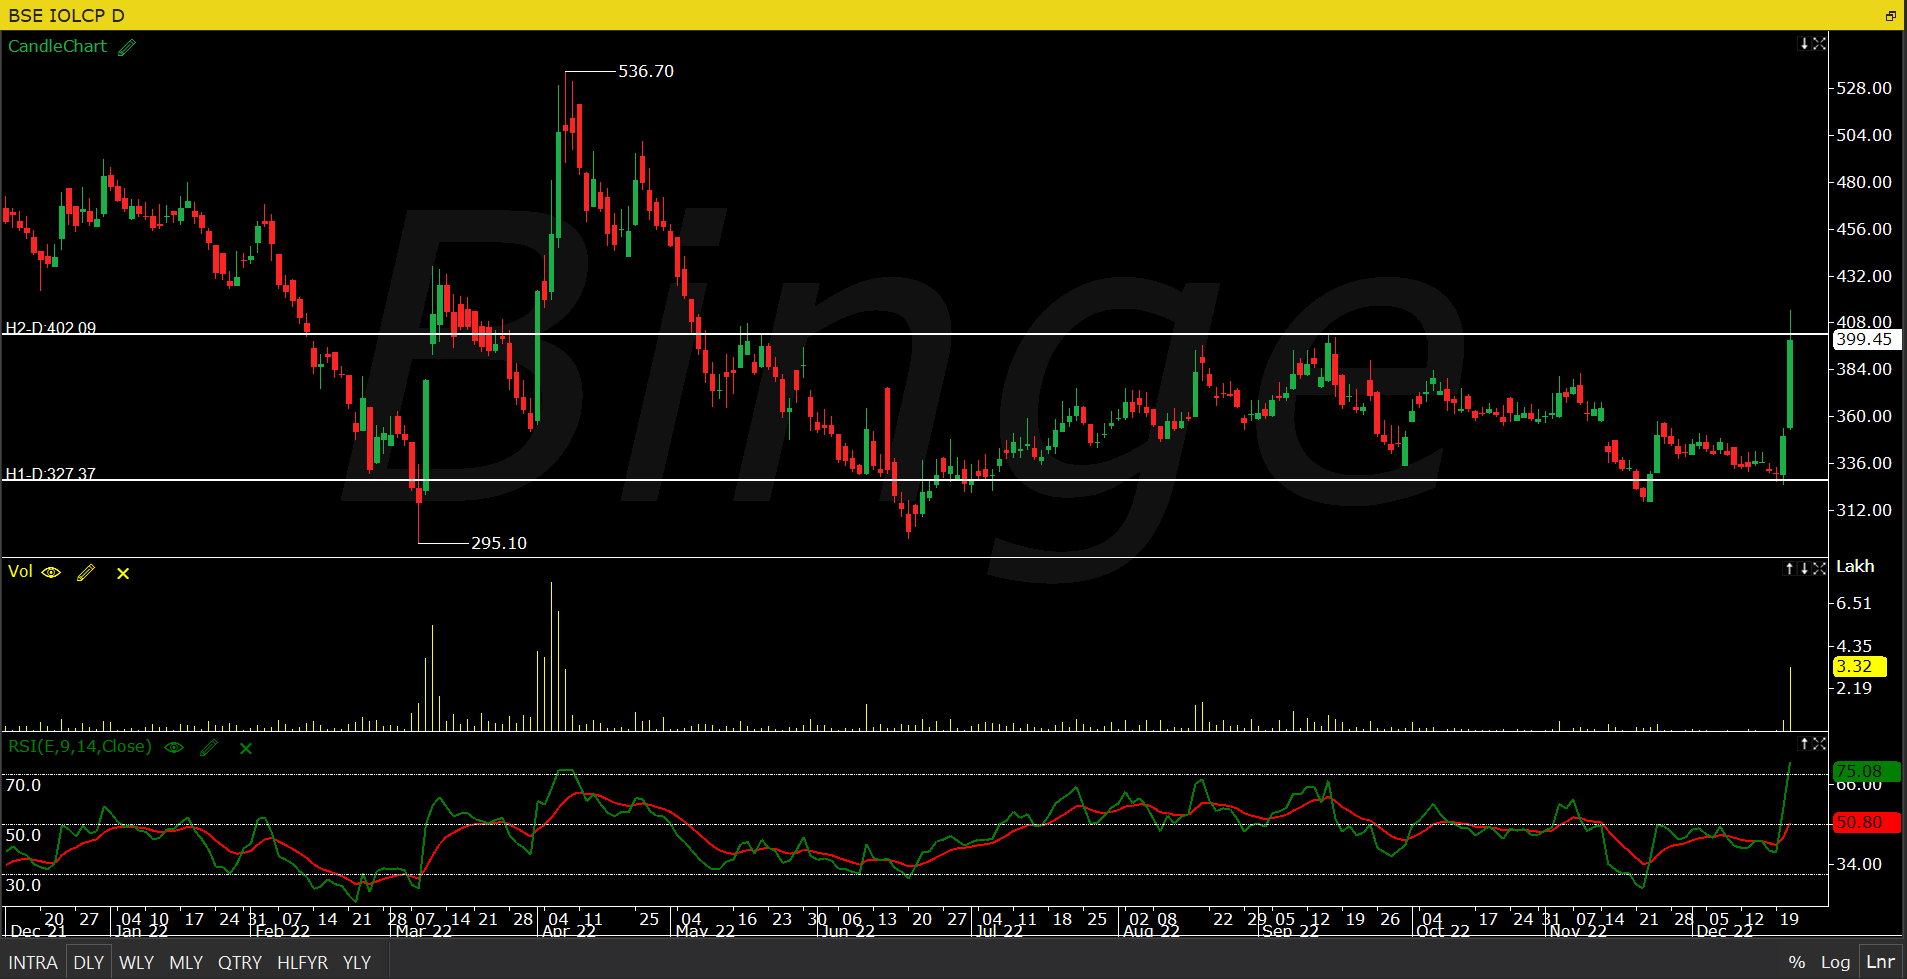
Task: Switch to the MLY monthly timeframe
Action: tap(186, 962)
